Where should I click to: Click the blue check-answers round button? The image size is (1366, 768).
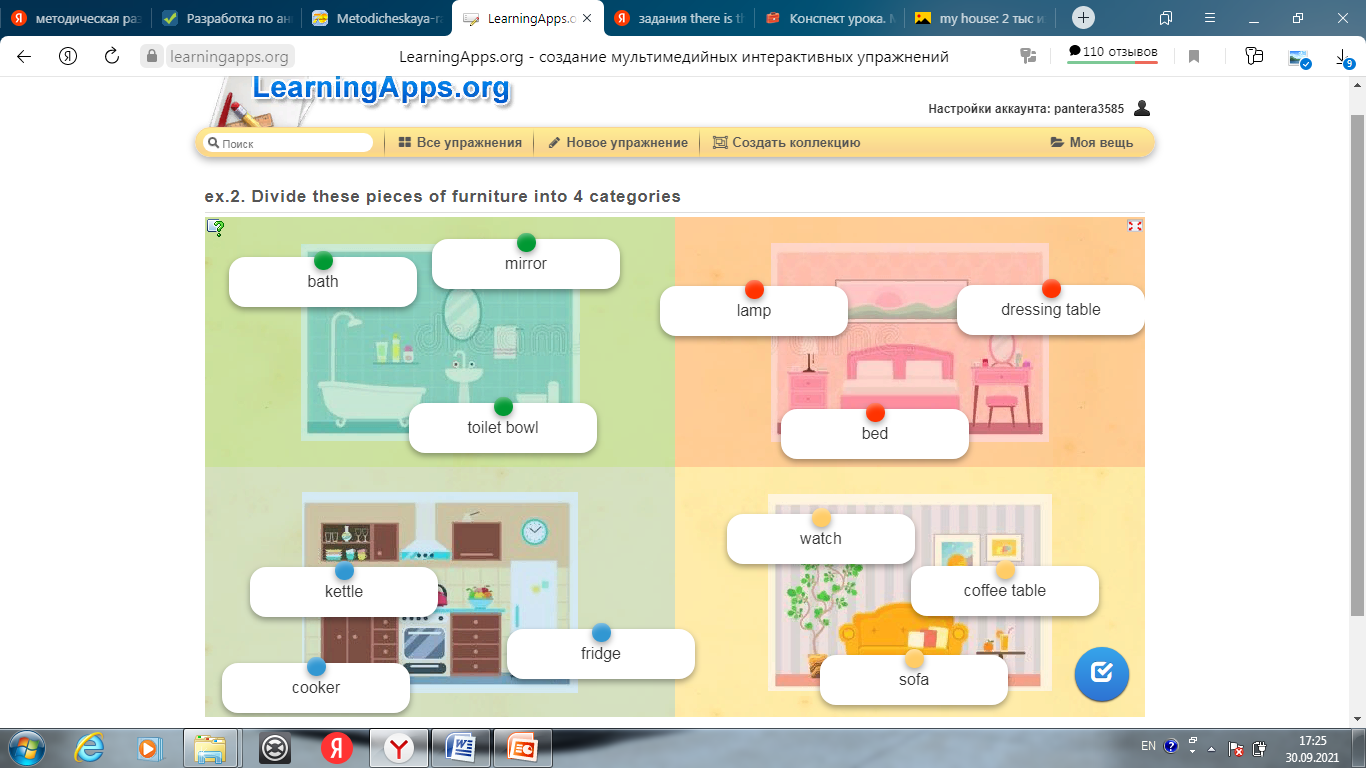[x=1102, y=674]
